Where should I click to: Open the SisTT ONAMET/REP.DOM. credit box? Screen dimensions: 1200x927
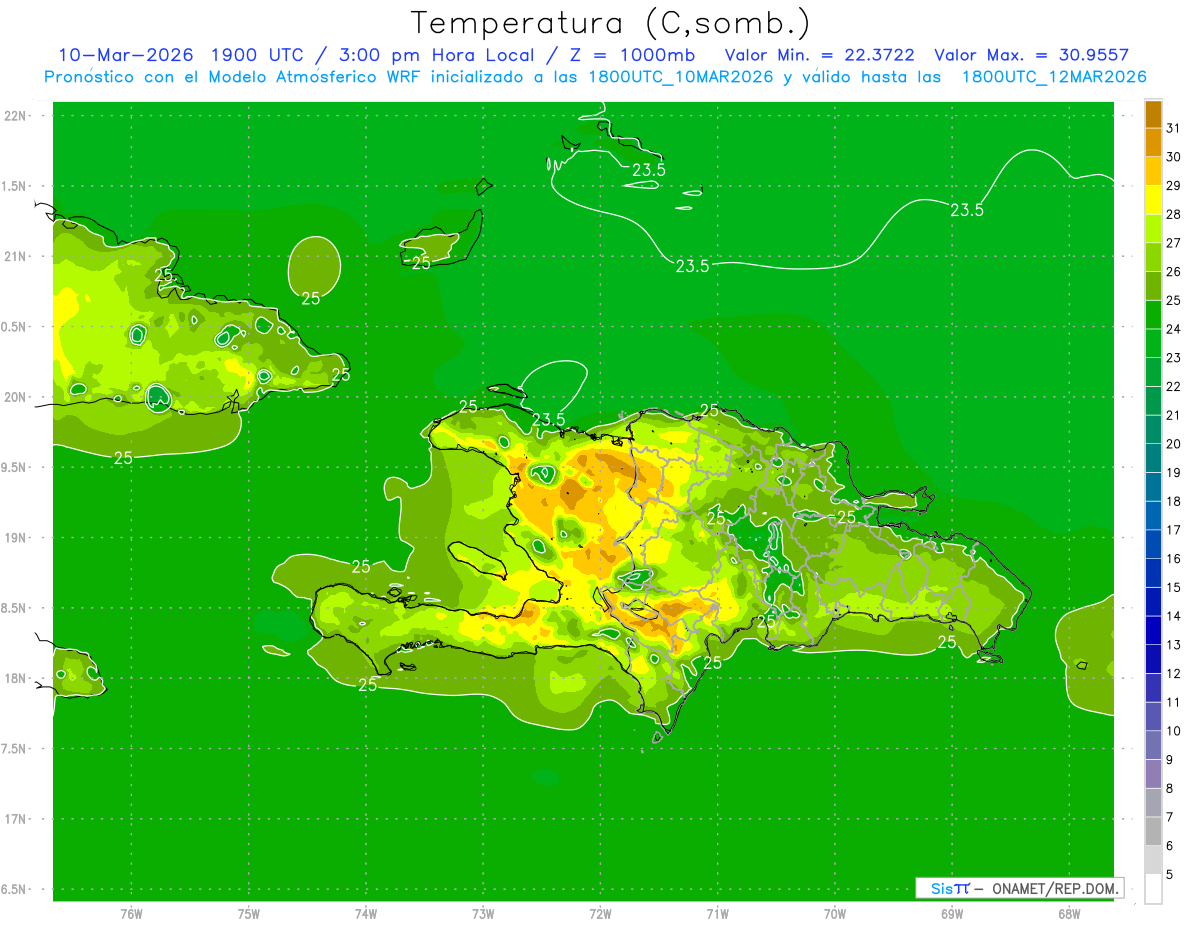point(1019,888)
